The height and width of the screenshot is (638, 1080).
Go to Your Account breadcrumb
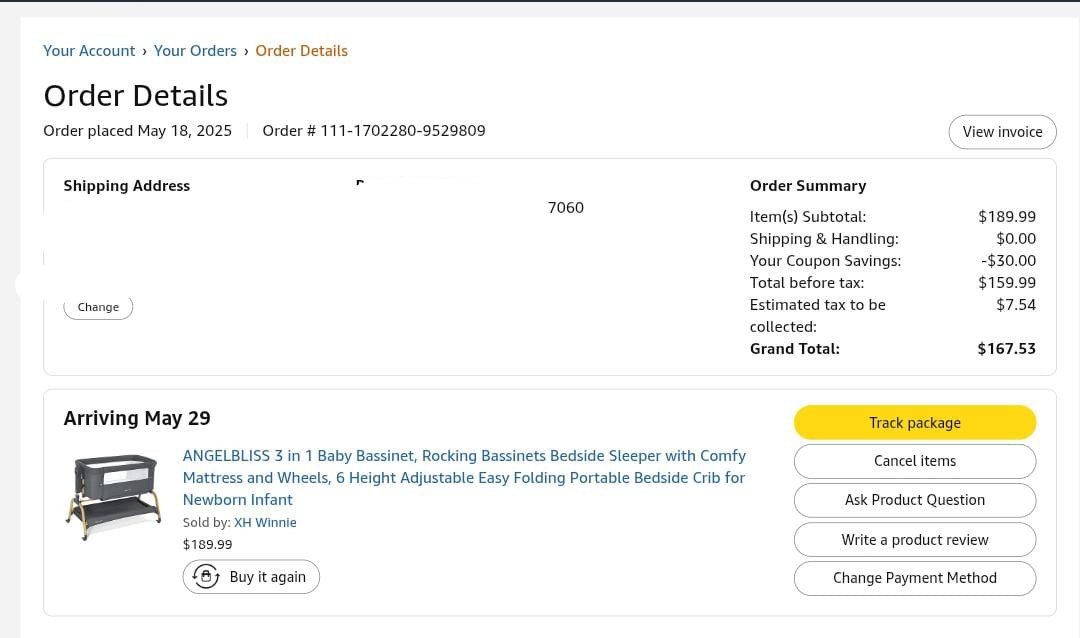(x=89, y=51)
